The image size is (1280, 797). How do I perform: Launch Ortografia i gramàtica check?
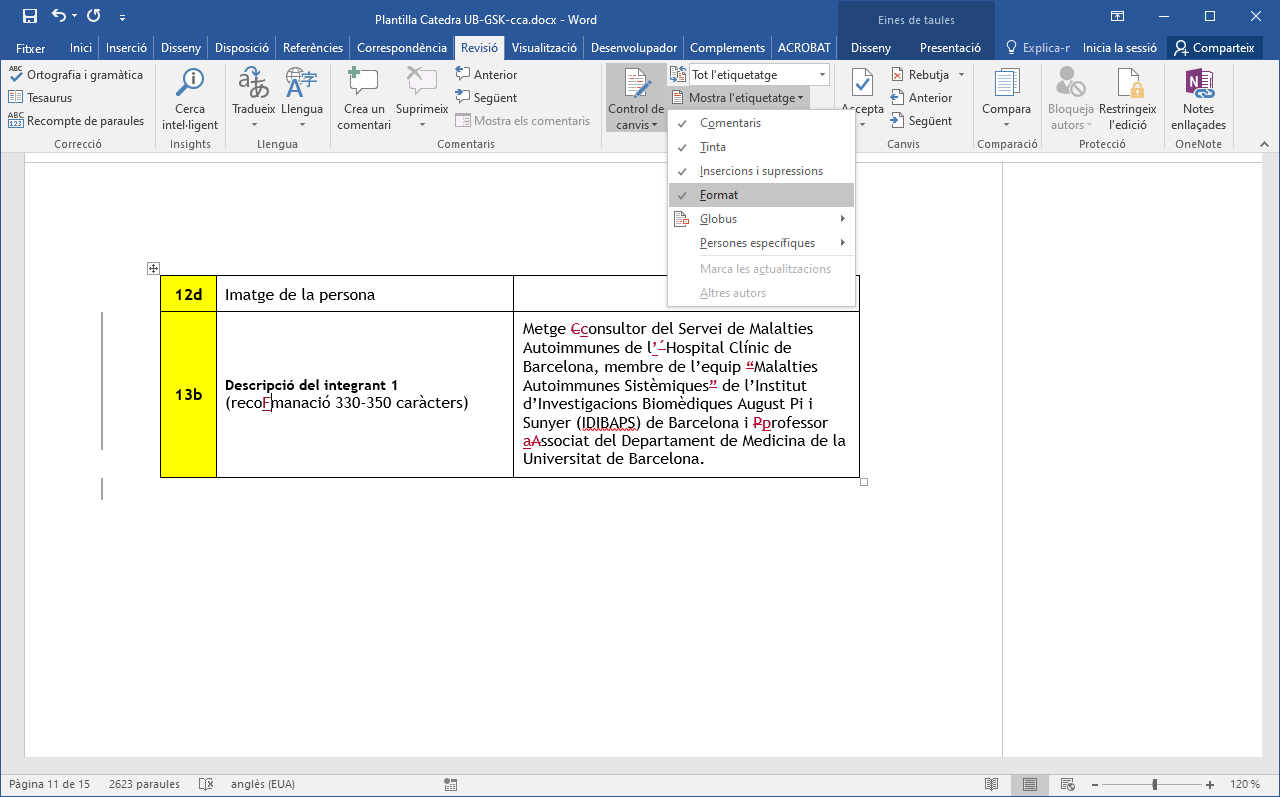pos(77,75)
